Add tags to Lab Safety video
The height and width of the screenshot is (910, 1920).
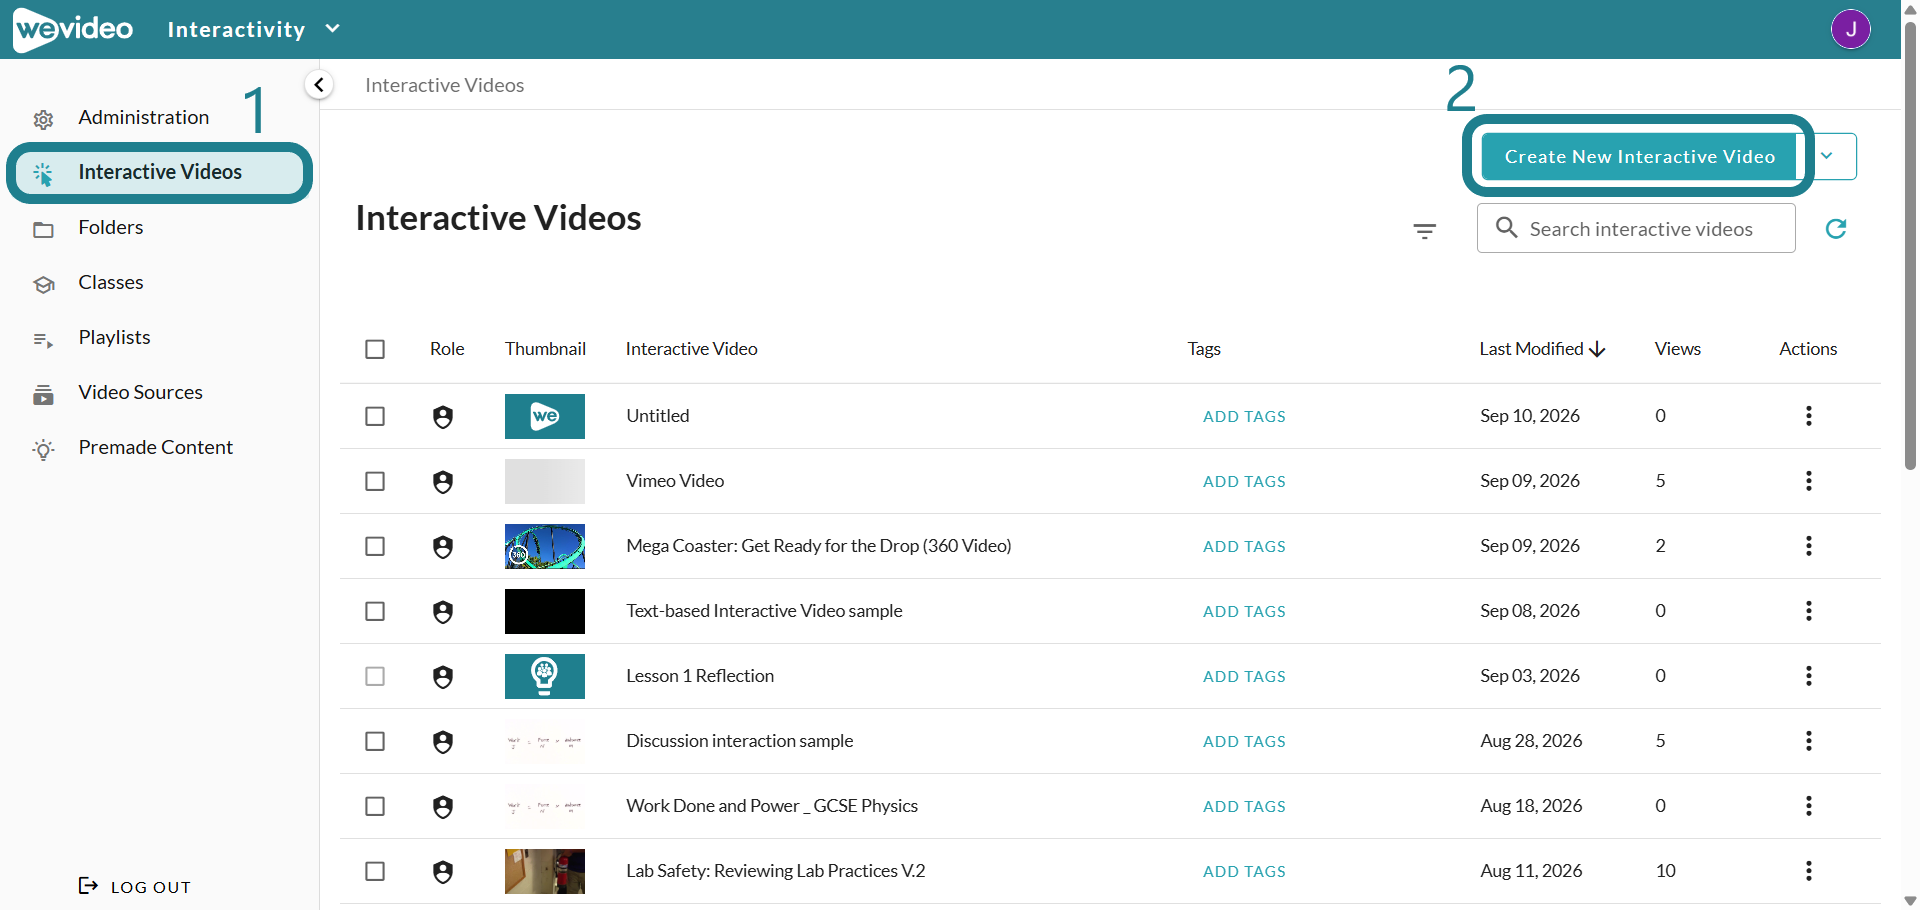coord(1244,872)
